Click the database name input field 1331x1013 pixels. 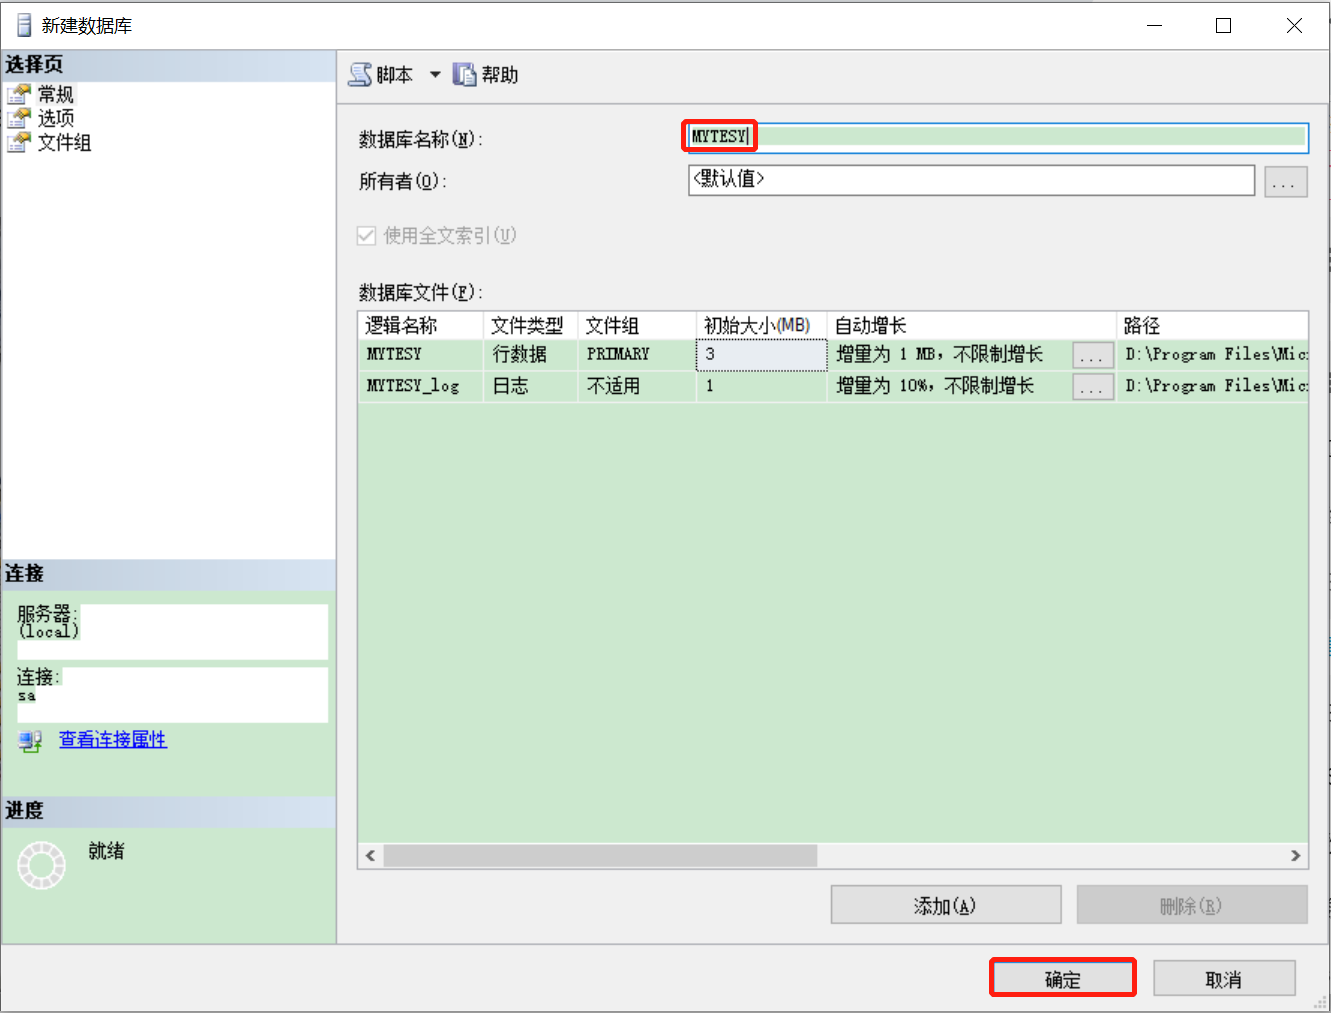coord(997,137)
